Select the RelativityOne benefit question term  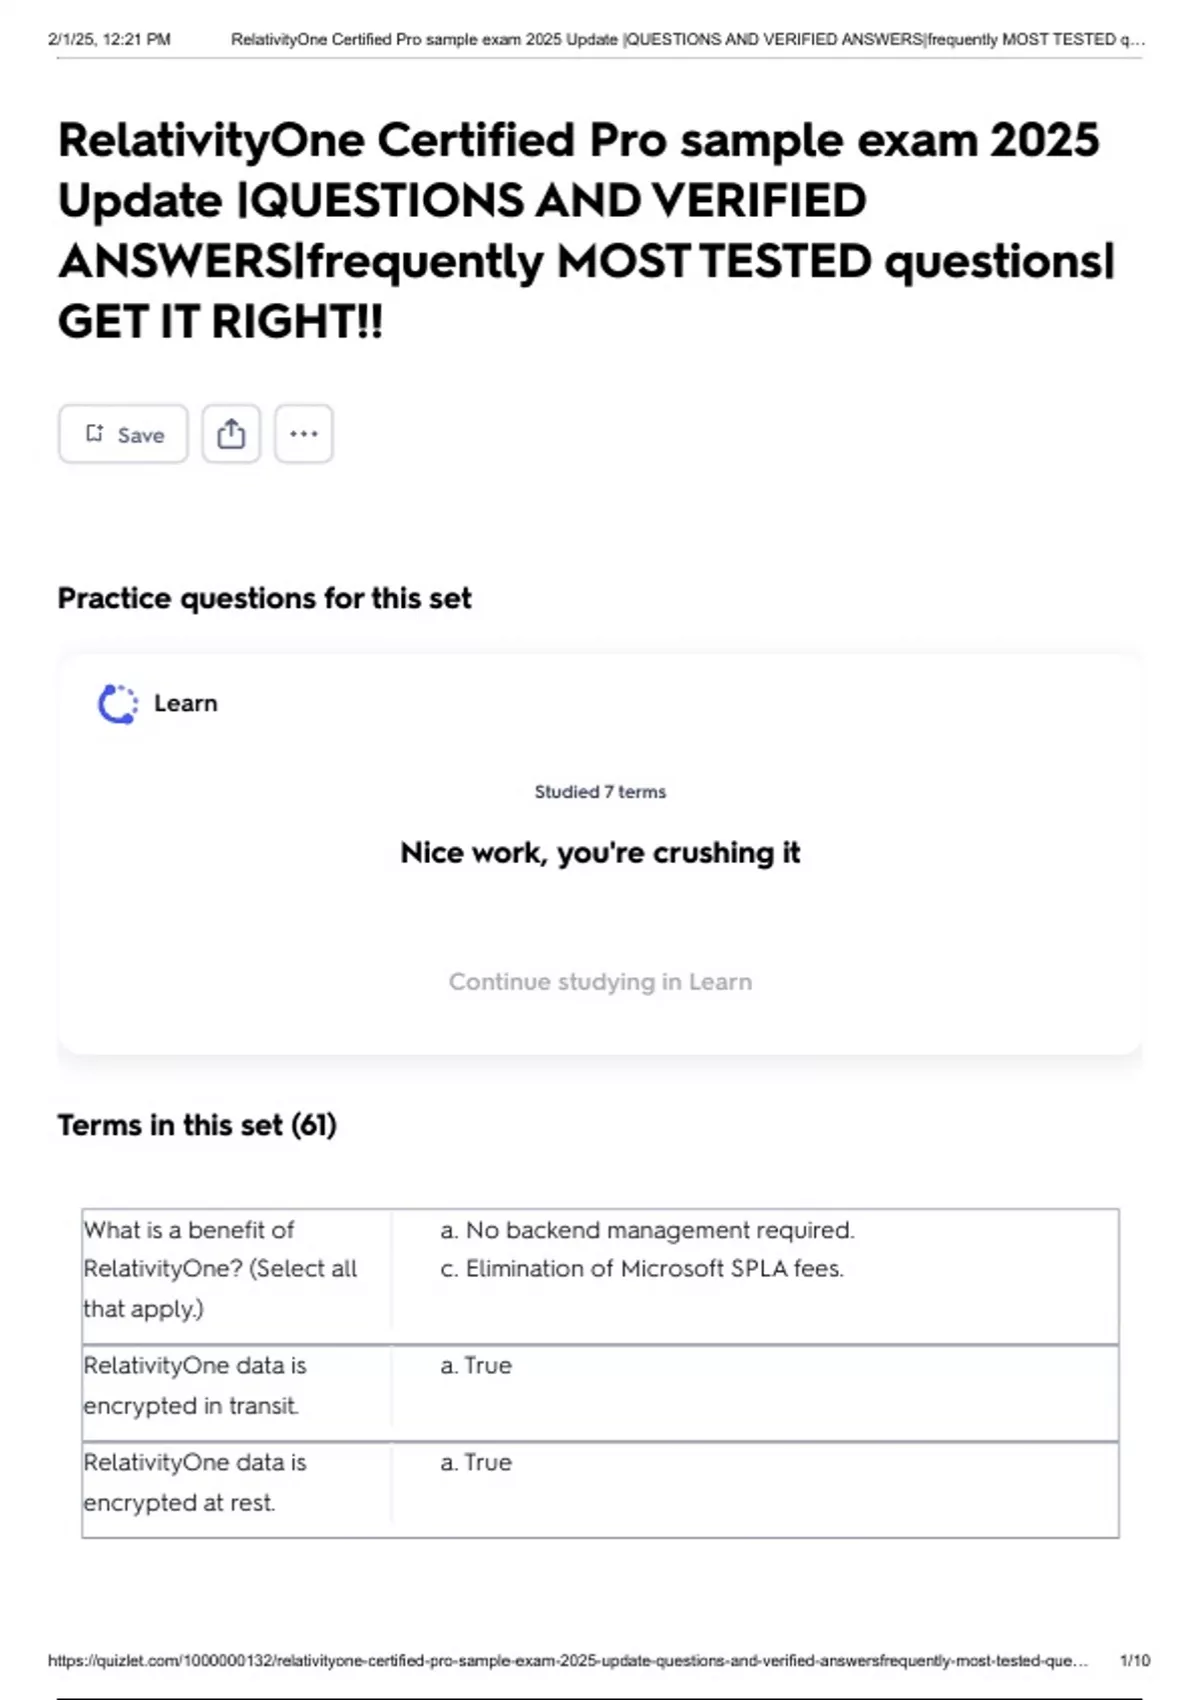pyautogui.click(x=220, y=1269)
